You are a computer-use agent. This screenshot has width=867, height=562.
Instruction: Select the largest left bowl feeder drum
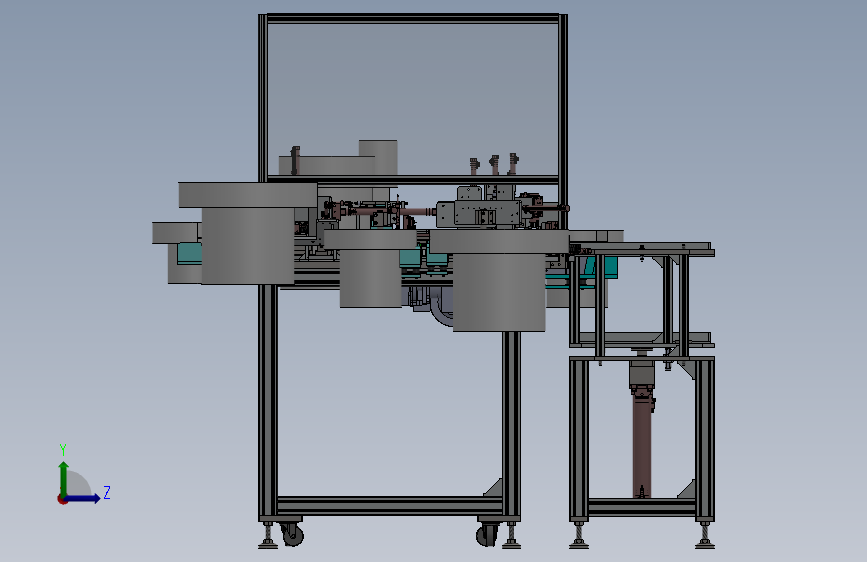(x=248, y=233)
